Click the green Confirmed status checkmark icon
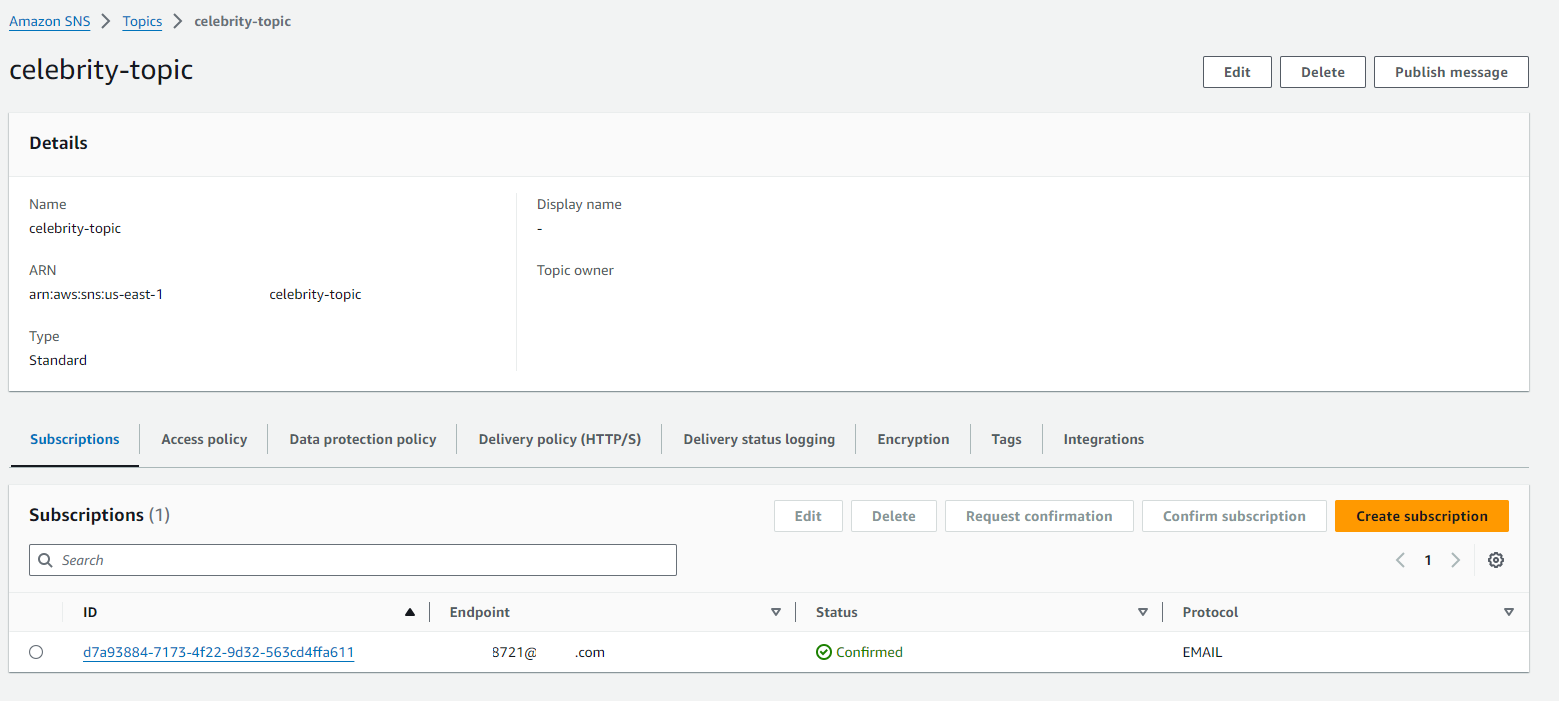This screenshot has width=1559, height=701. tap(824, 652)
